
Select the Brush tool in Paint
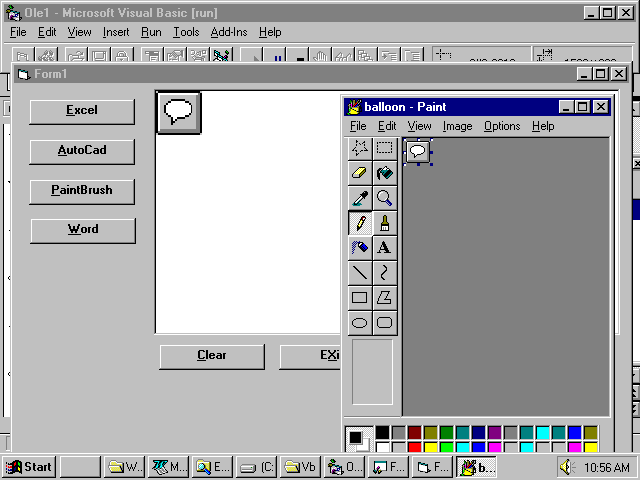click(384, 222)
